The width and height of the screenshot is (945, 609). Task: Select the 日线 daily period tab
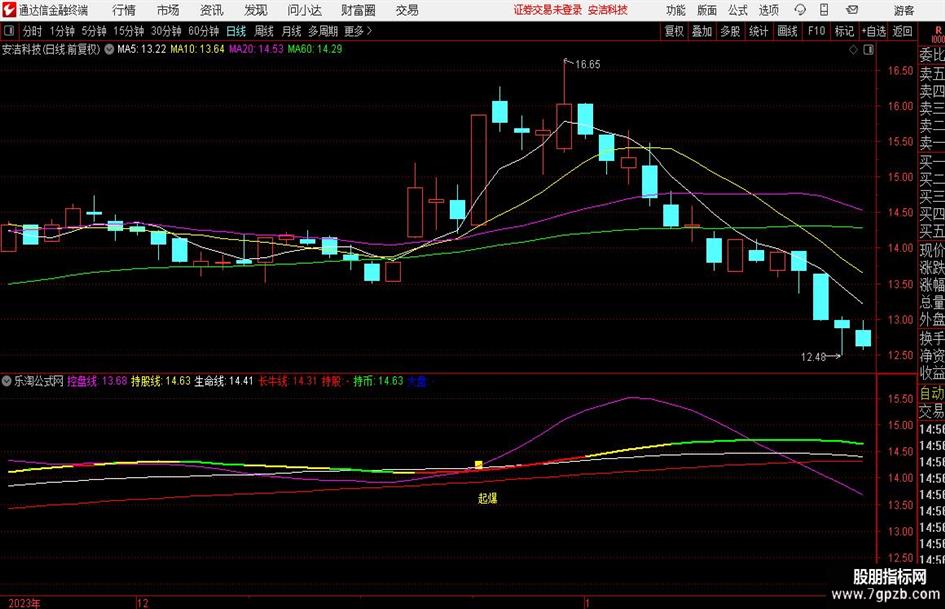pyautogui.click(x=236, y=31)
